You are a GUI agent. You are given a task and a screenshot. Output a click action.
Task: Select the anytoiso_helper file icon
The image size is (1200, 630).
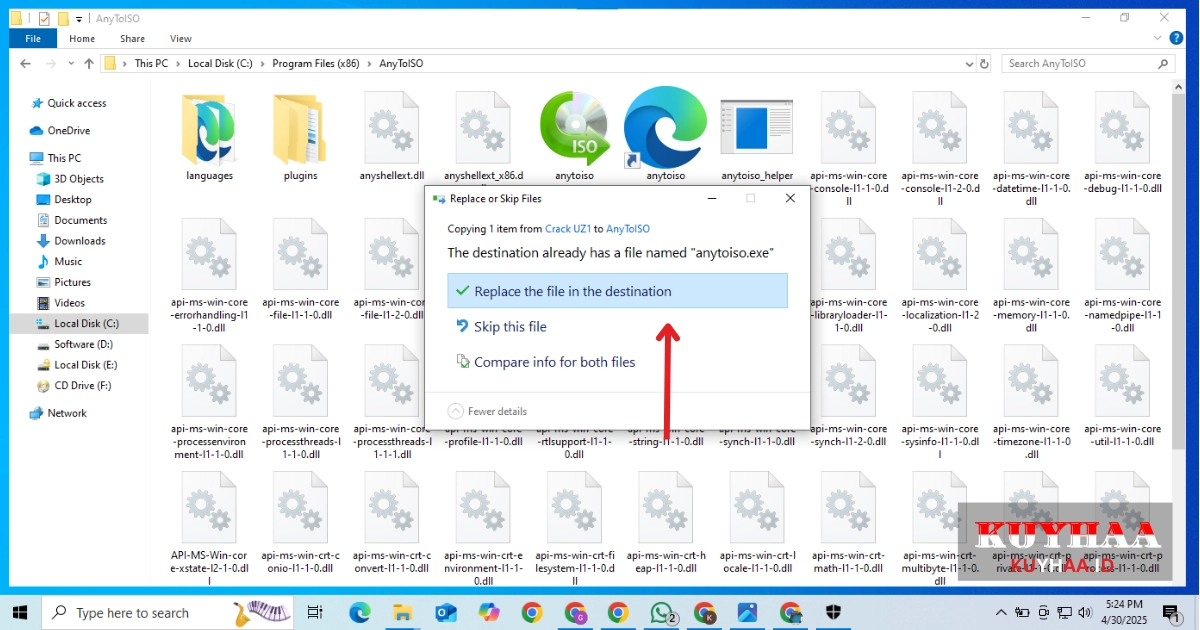click(756, 130)
